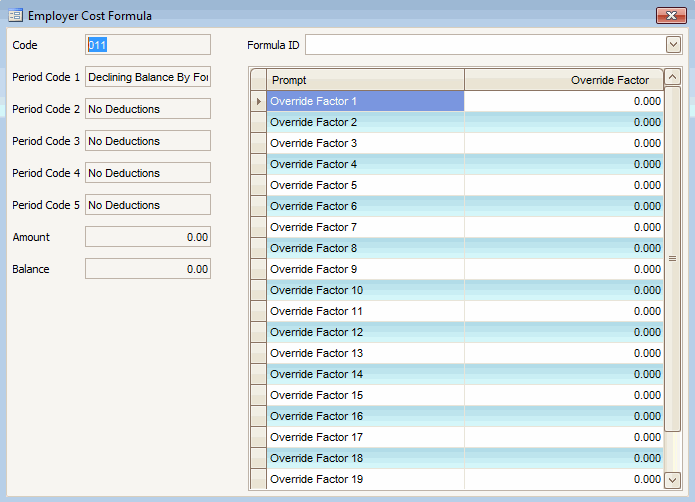The width and height of the screenshot is (695, 502).
Task: Open the Formula ID dropdown
Action: pos(673,45)
